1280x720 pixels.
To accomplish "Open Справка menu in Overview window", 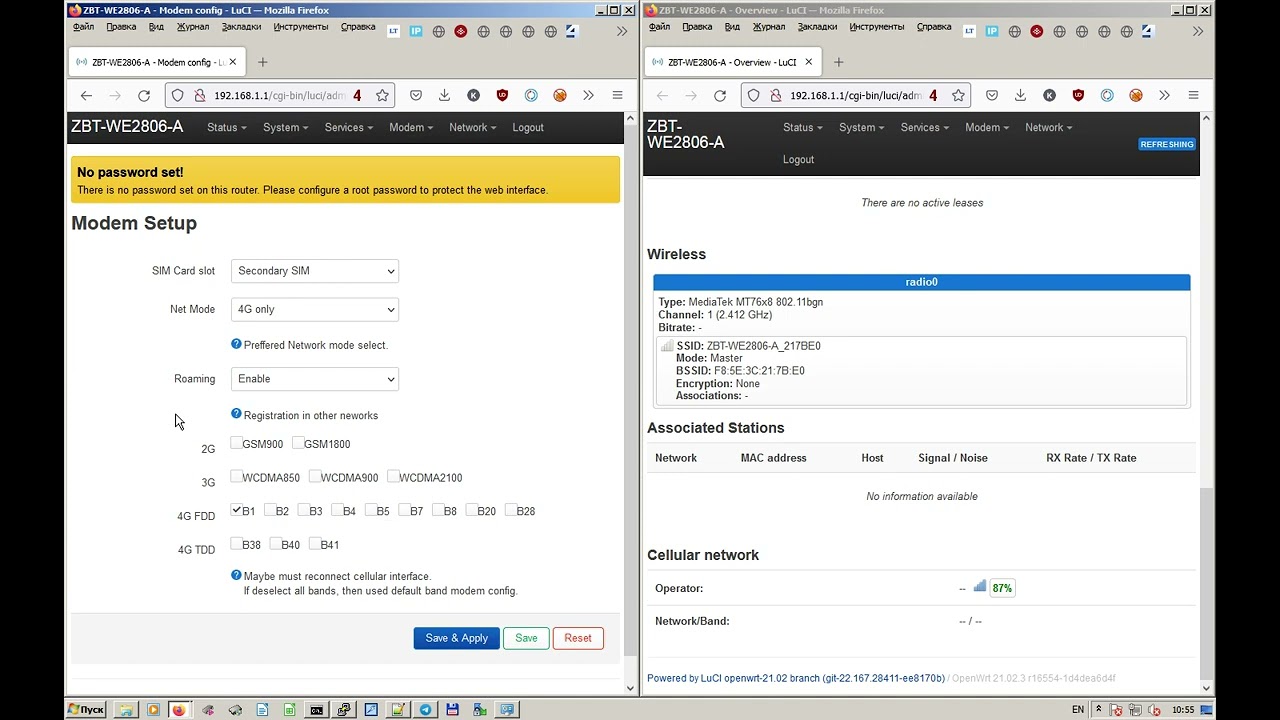I will click(934, 27).
